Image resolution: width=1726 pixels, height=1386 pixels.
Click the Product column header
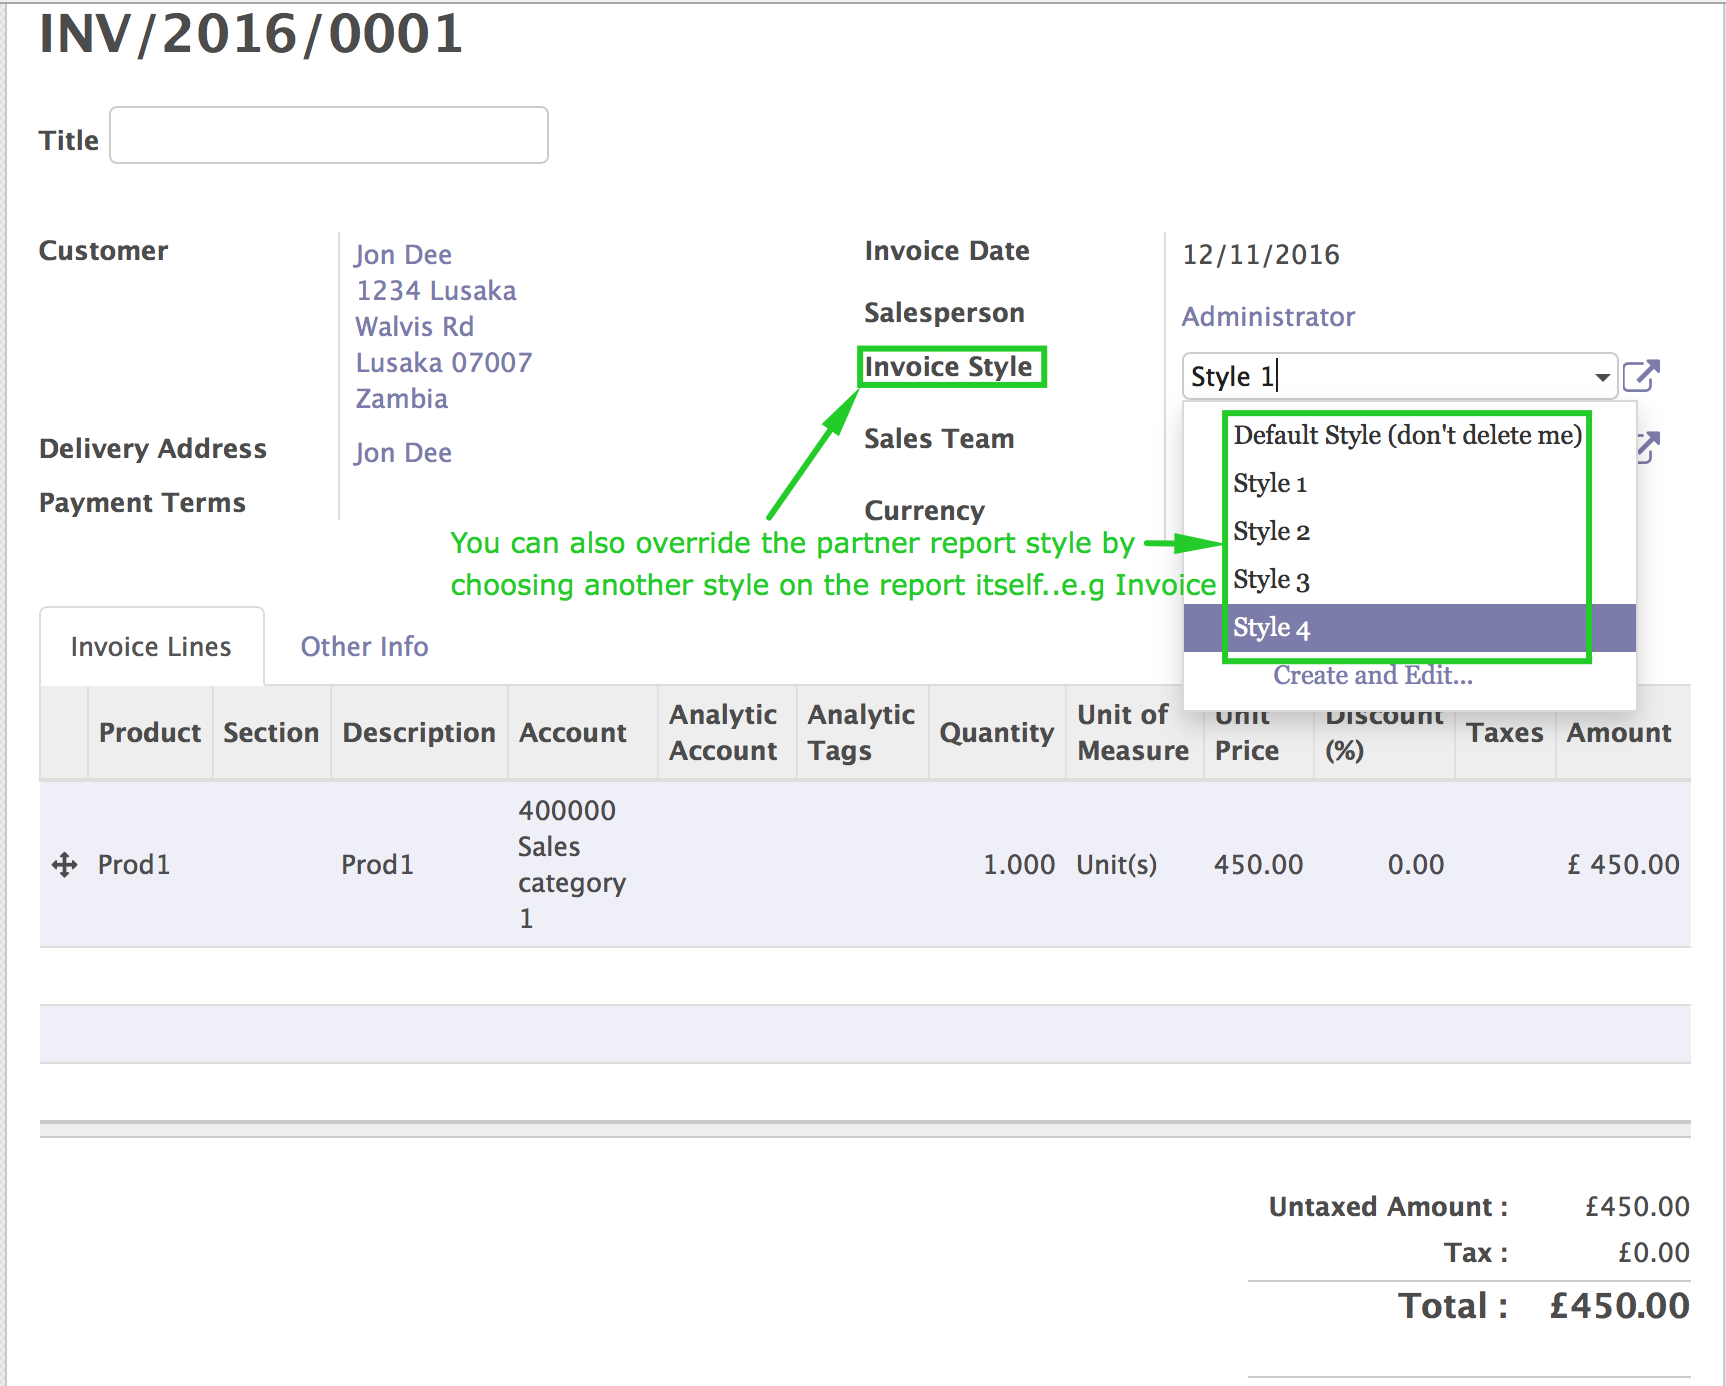150,733
